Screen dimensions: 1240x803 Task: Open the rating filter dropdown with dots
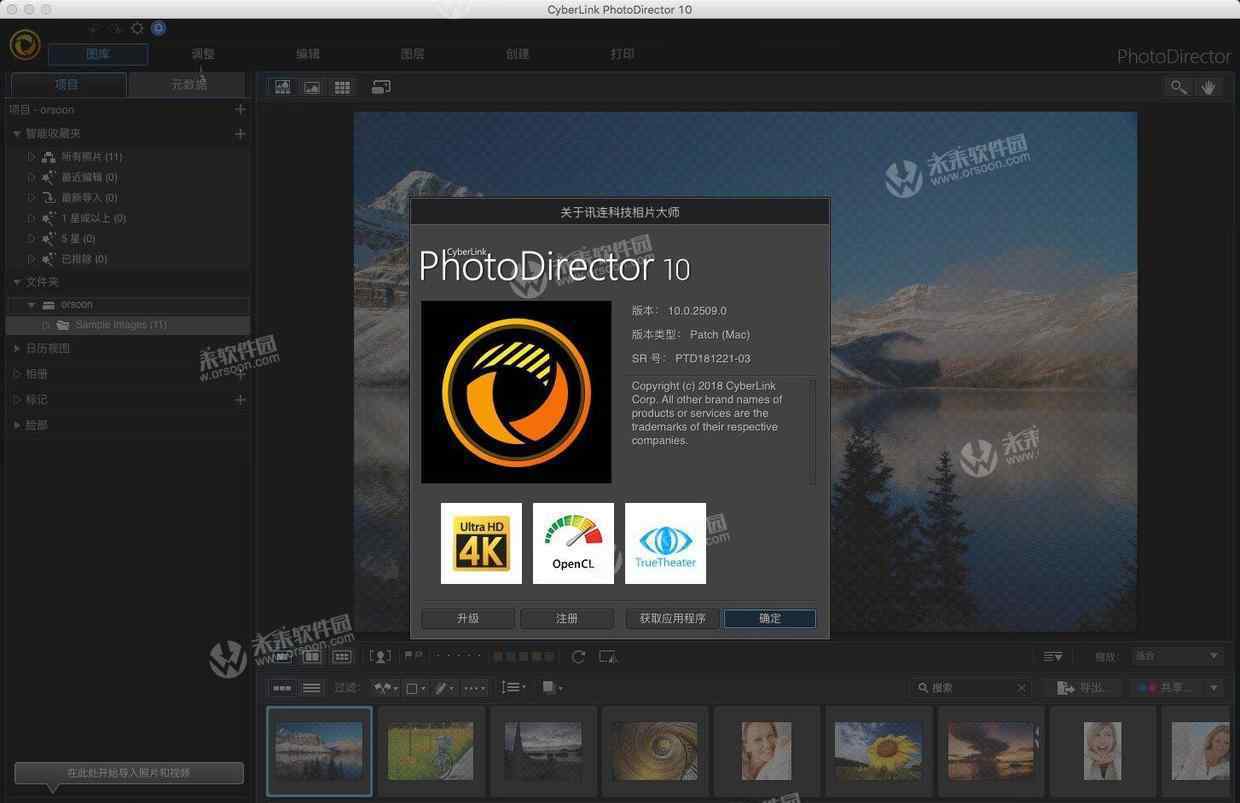(475, 688)
